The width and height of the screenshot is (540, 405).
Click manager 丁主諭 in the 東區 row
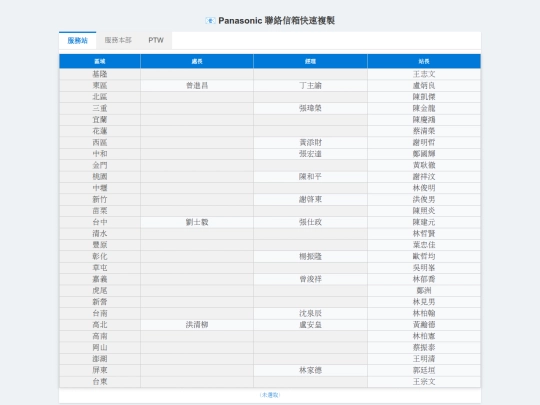310,85
